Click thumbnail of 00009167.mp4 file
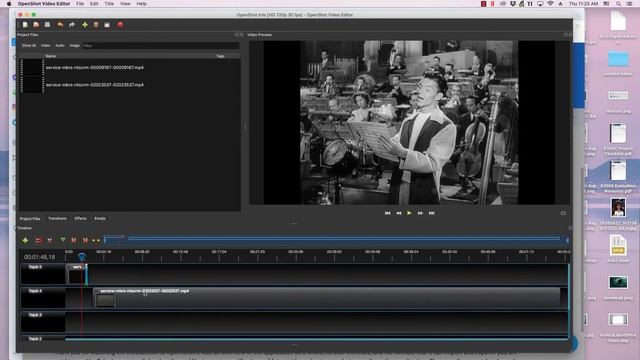Viewport: 640px width, 360px height. point(32,67)
